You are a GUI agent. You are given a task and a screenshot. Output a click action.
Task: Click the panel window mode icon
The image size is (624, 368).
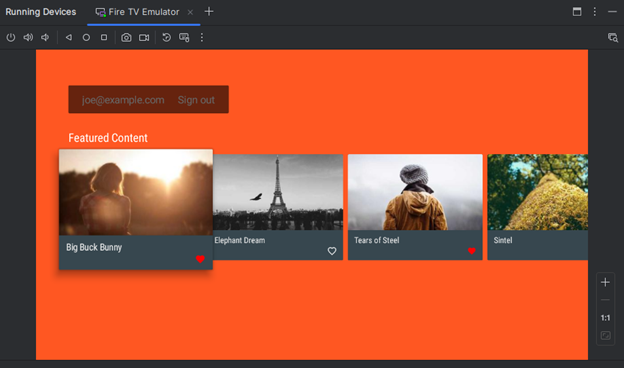[x=577, y=12]
